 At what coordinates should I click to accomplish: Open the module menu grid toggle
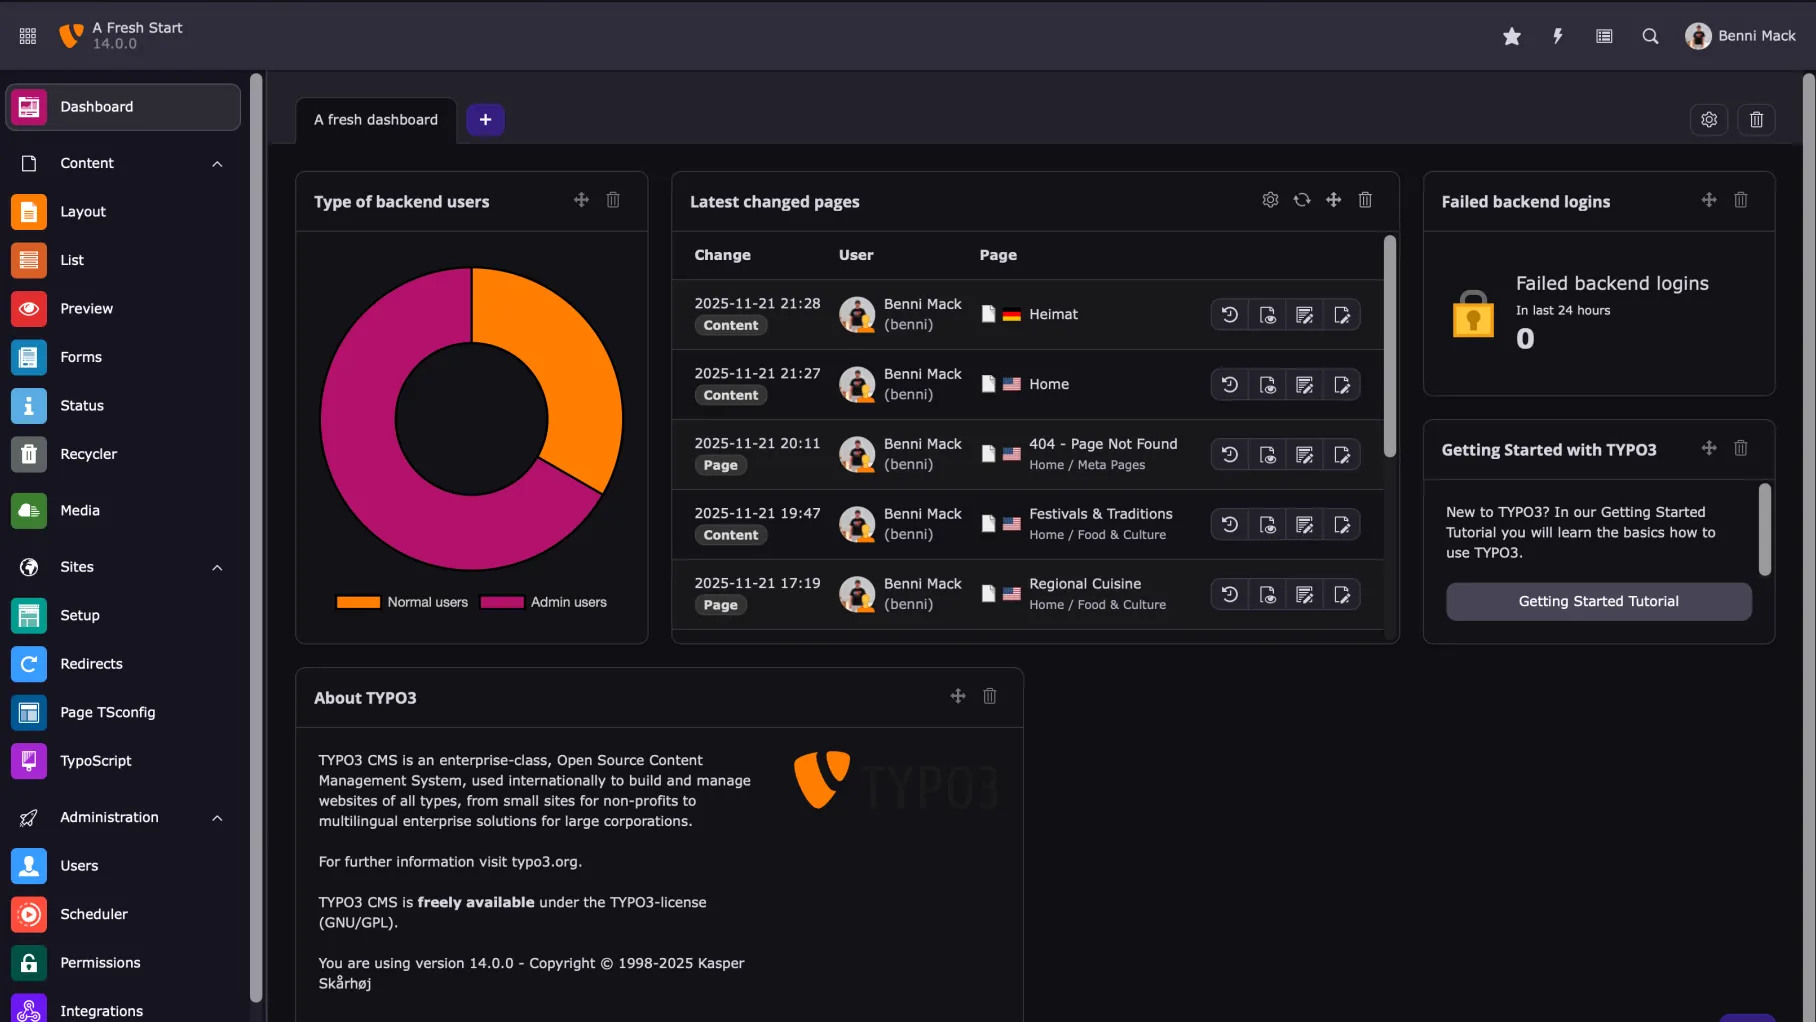coord(27,35)
